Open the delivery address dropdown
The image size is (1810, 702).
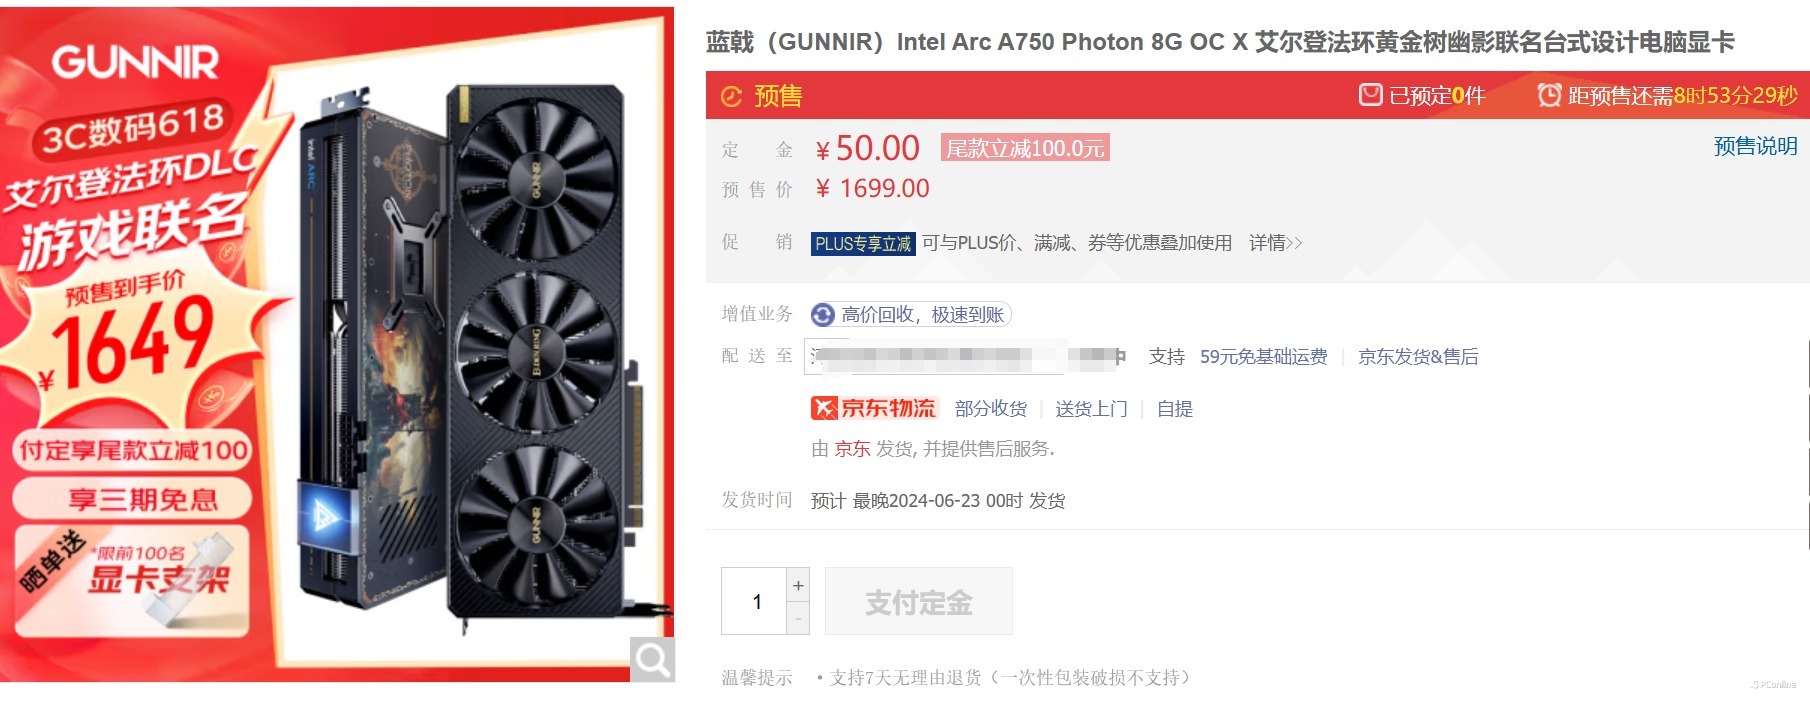966,356
